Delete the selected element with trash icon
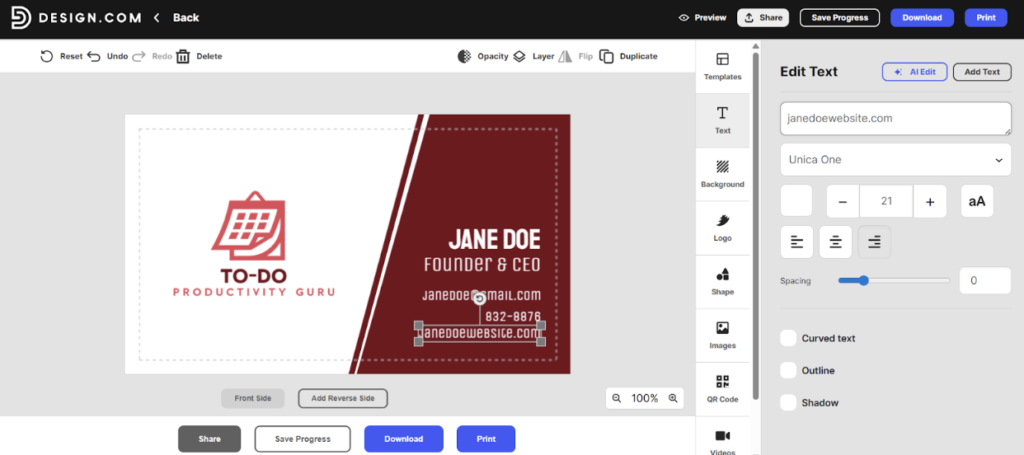 183,57
